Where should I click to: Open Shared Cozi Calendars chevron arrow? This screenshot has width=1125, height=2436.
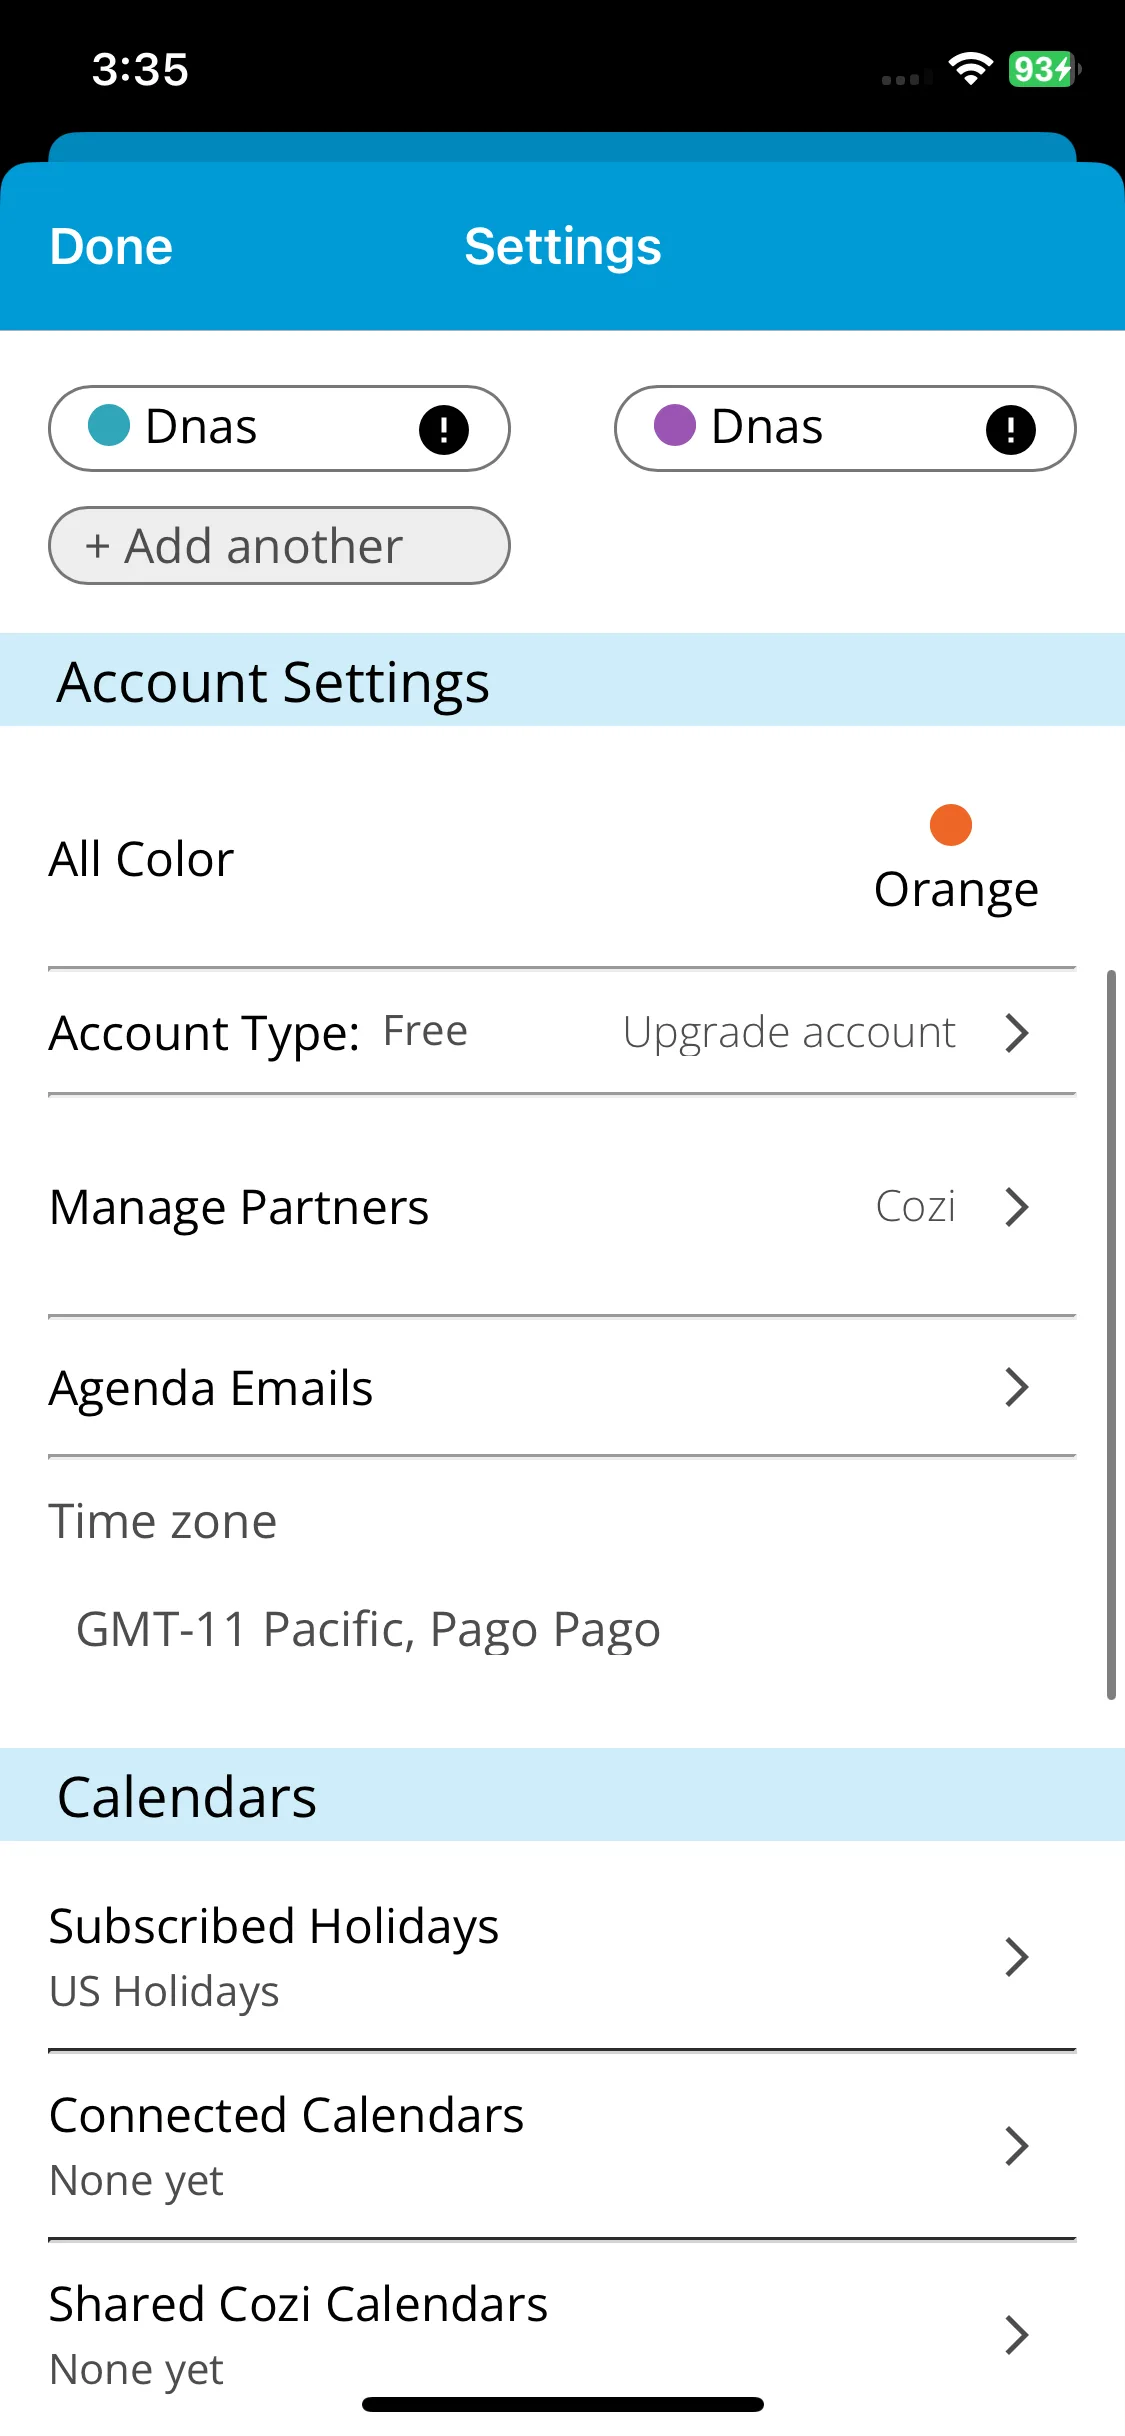pyautogui.click(x=1017, y=2335)
